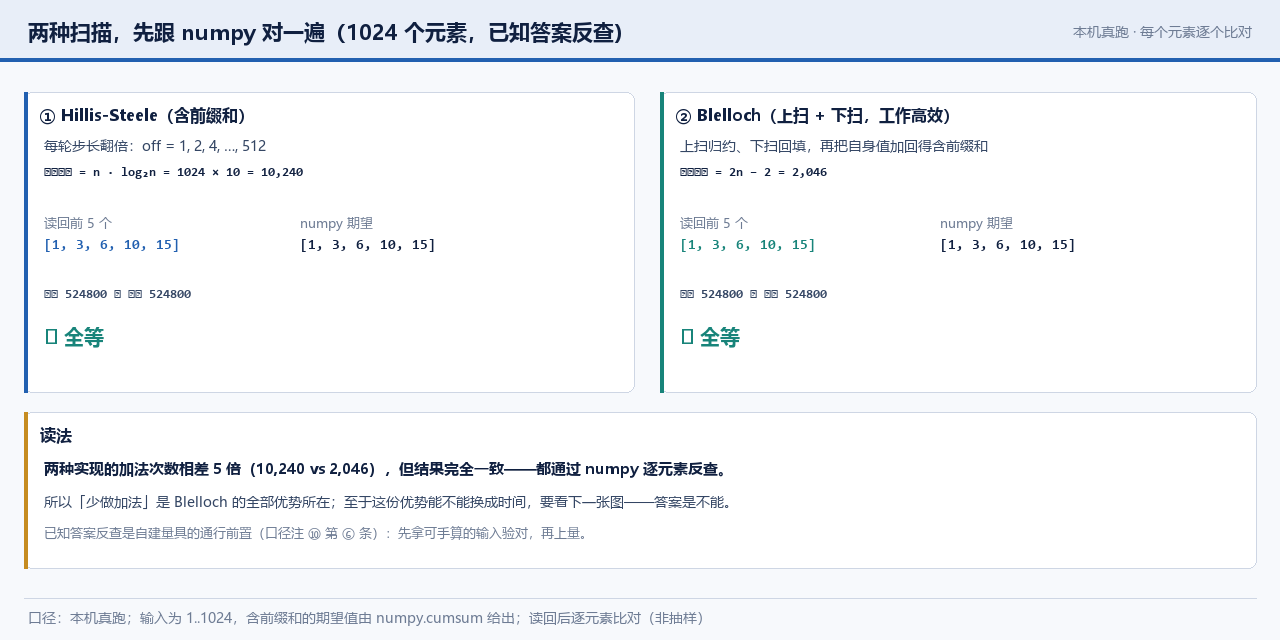Click the line "上扫归约、下扫回填，再把自身值加回得含前缀和"

(x=834, y=146)
